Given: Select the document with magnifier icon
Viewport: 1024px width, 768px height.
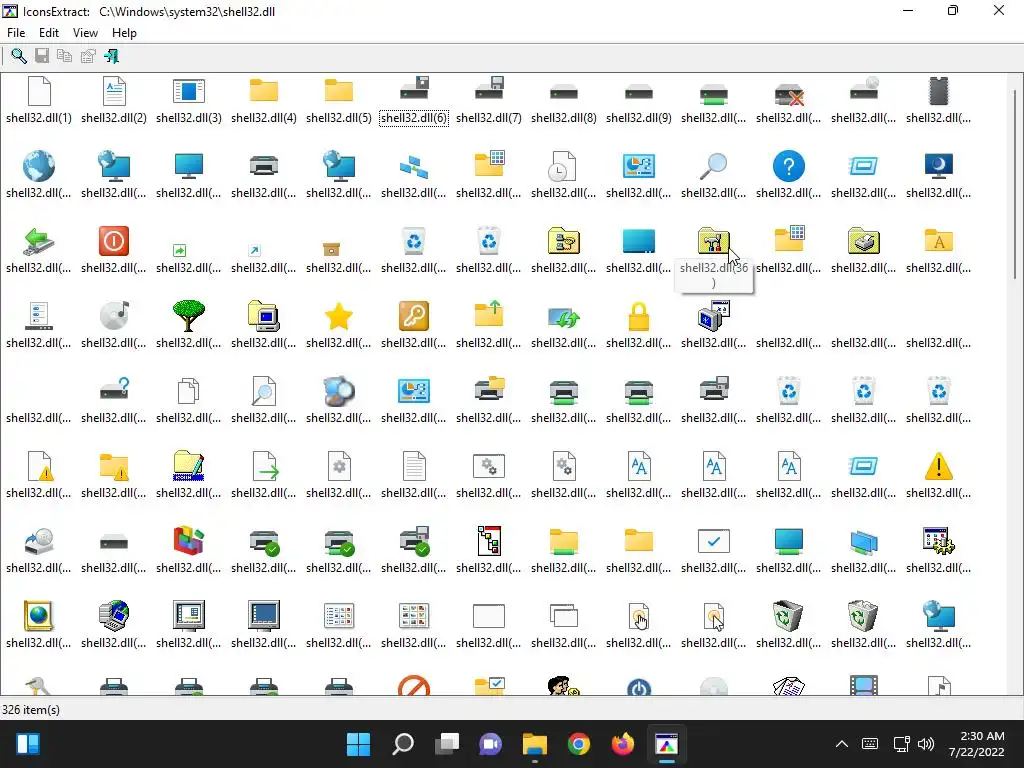Looking at the screenshot, I should [x=264, y=391].
